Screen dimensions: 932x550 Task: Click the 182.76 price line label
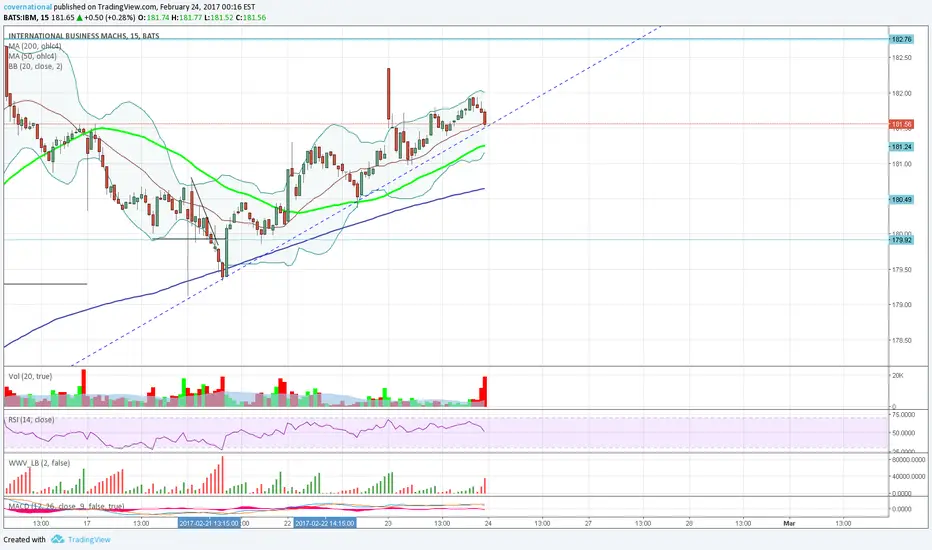pos(901,39)
